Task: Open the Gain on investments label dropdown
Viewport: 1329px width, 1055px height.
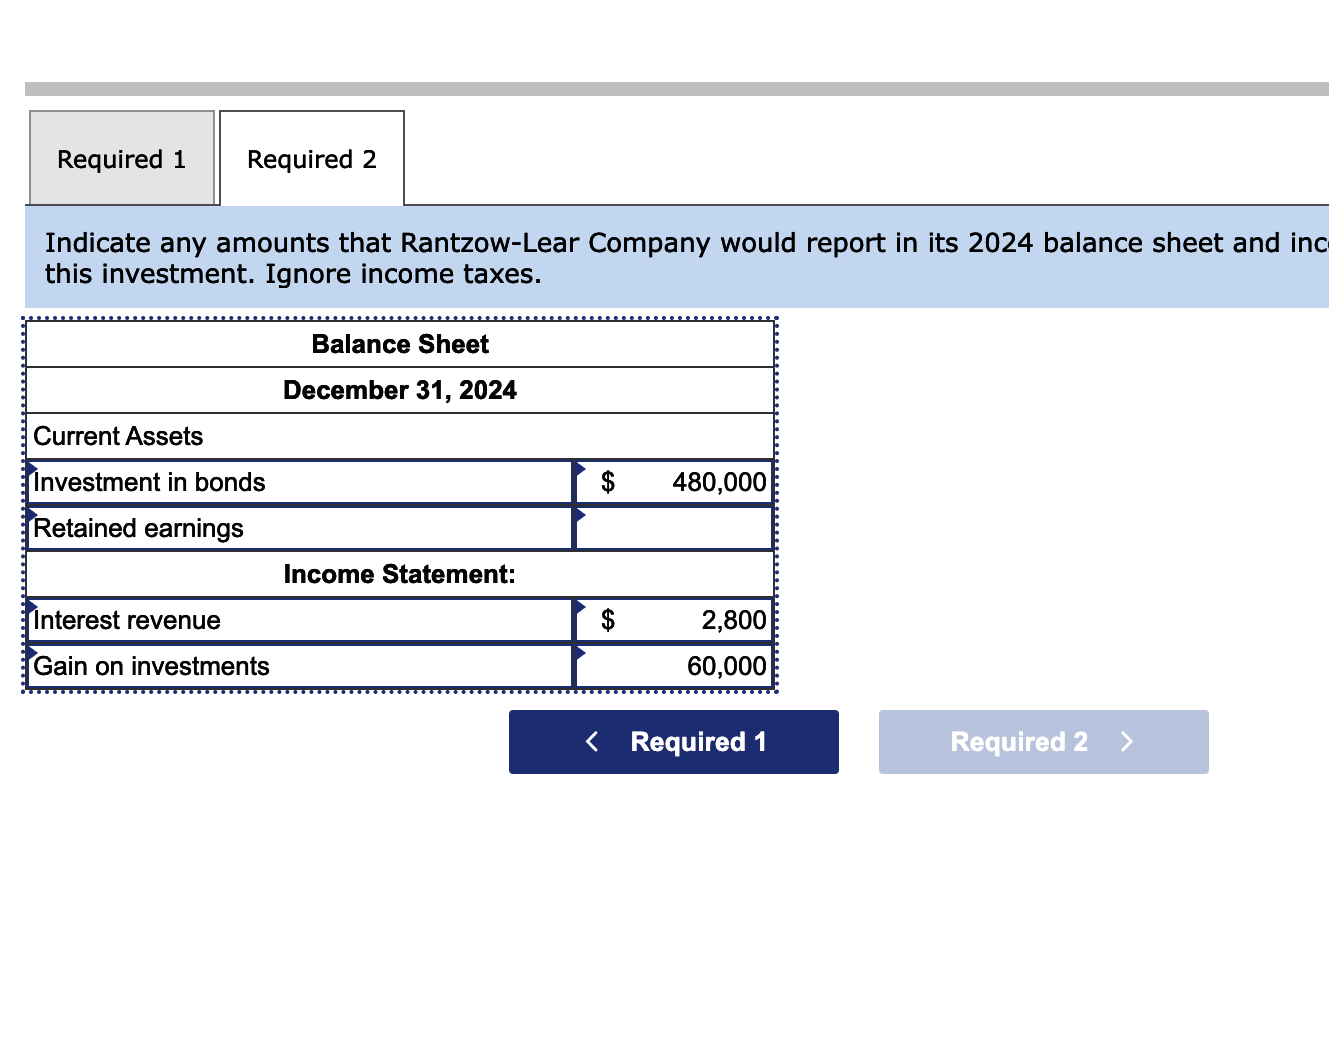Action: click(300, 666)
